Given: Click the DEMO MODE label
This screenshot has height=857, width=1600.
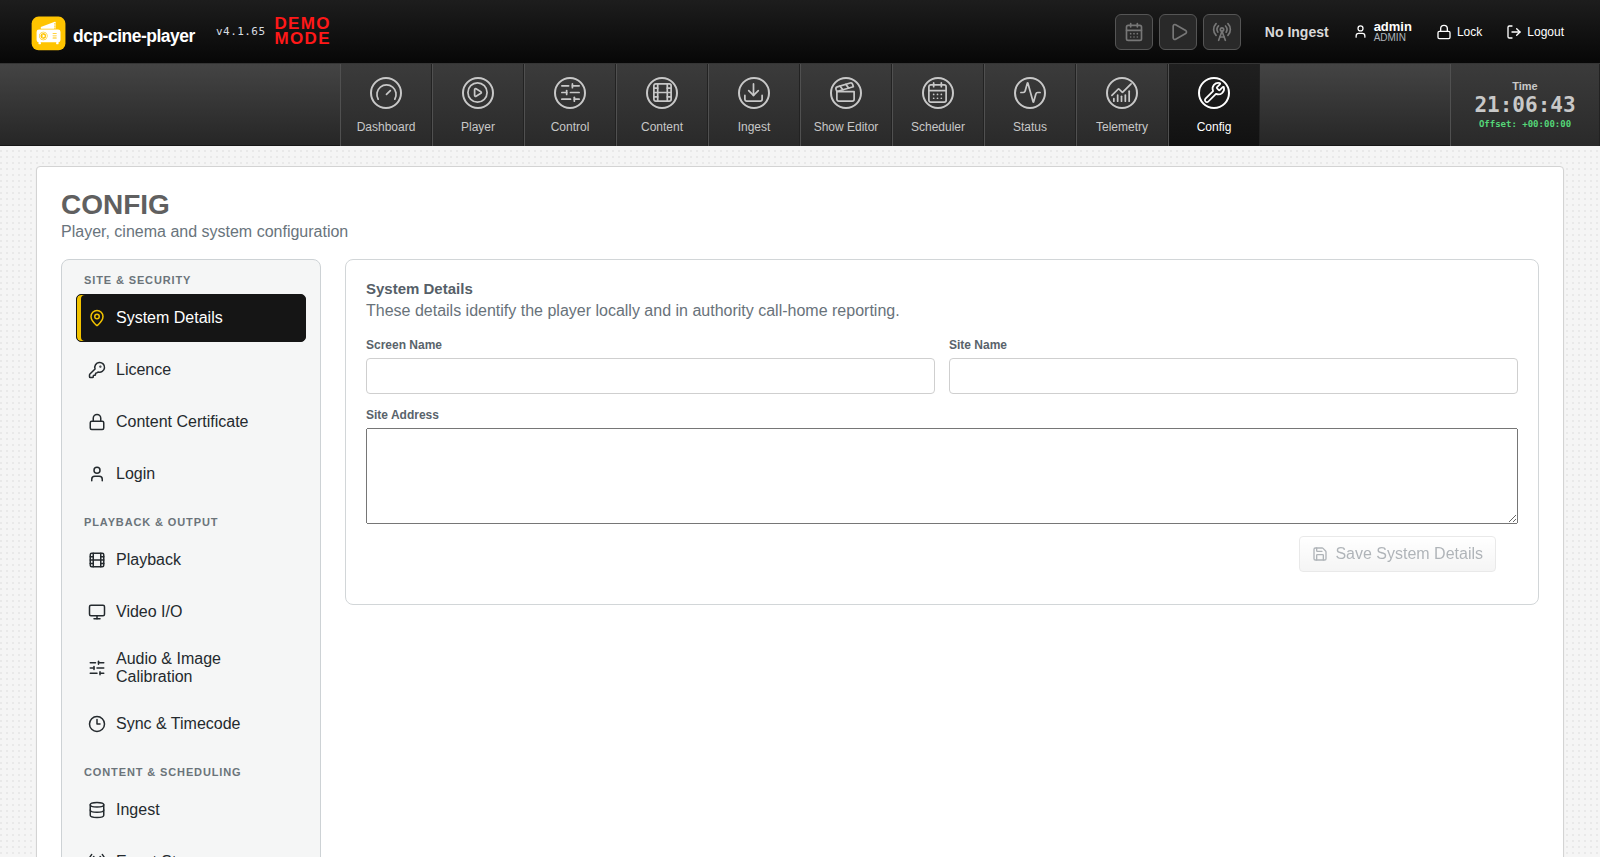Looking at the screenshot, I should 302,31.
